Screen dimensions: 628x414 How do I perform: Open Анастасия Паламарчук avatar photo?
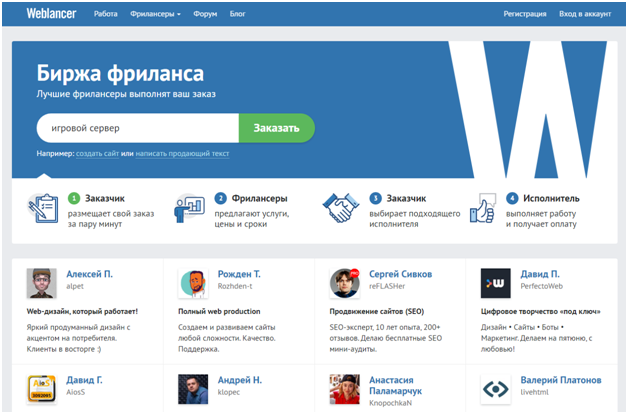click(x=344, y=389)
